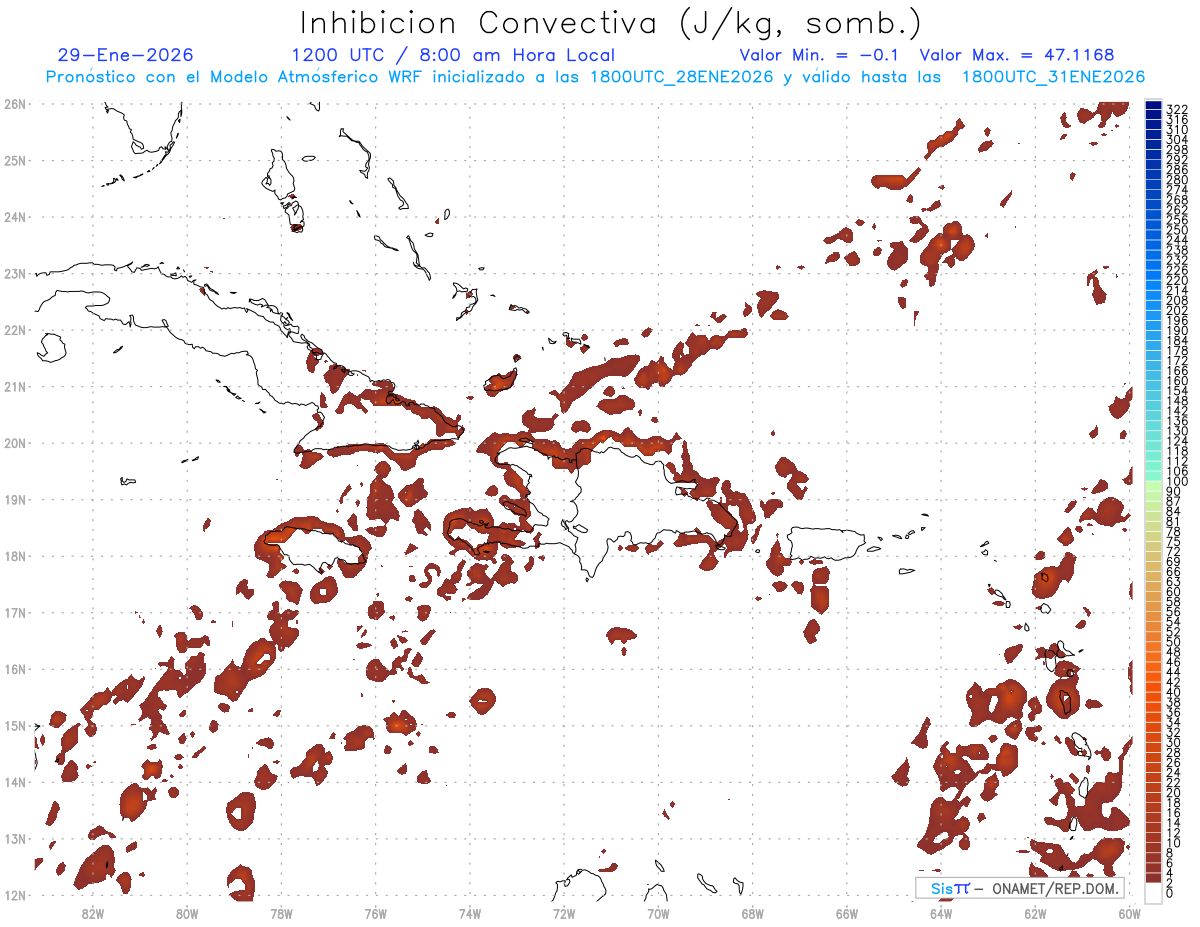Select the date label '29-Ene-2026'
Image resolution: width=1200 pixels, height=927 pixels.
(126, 55)
